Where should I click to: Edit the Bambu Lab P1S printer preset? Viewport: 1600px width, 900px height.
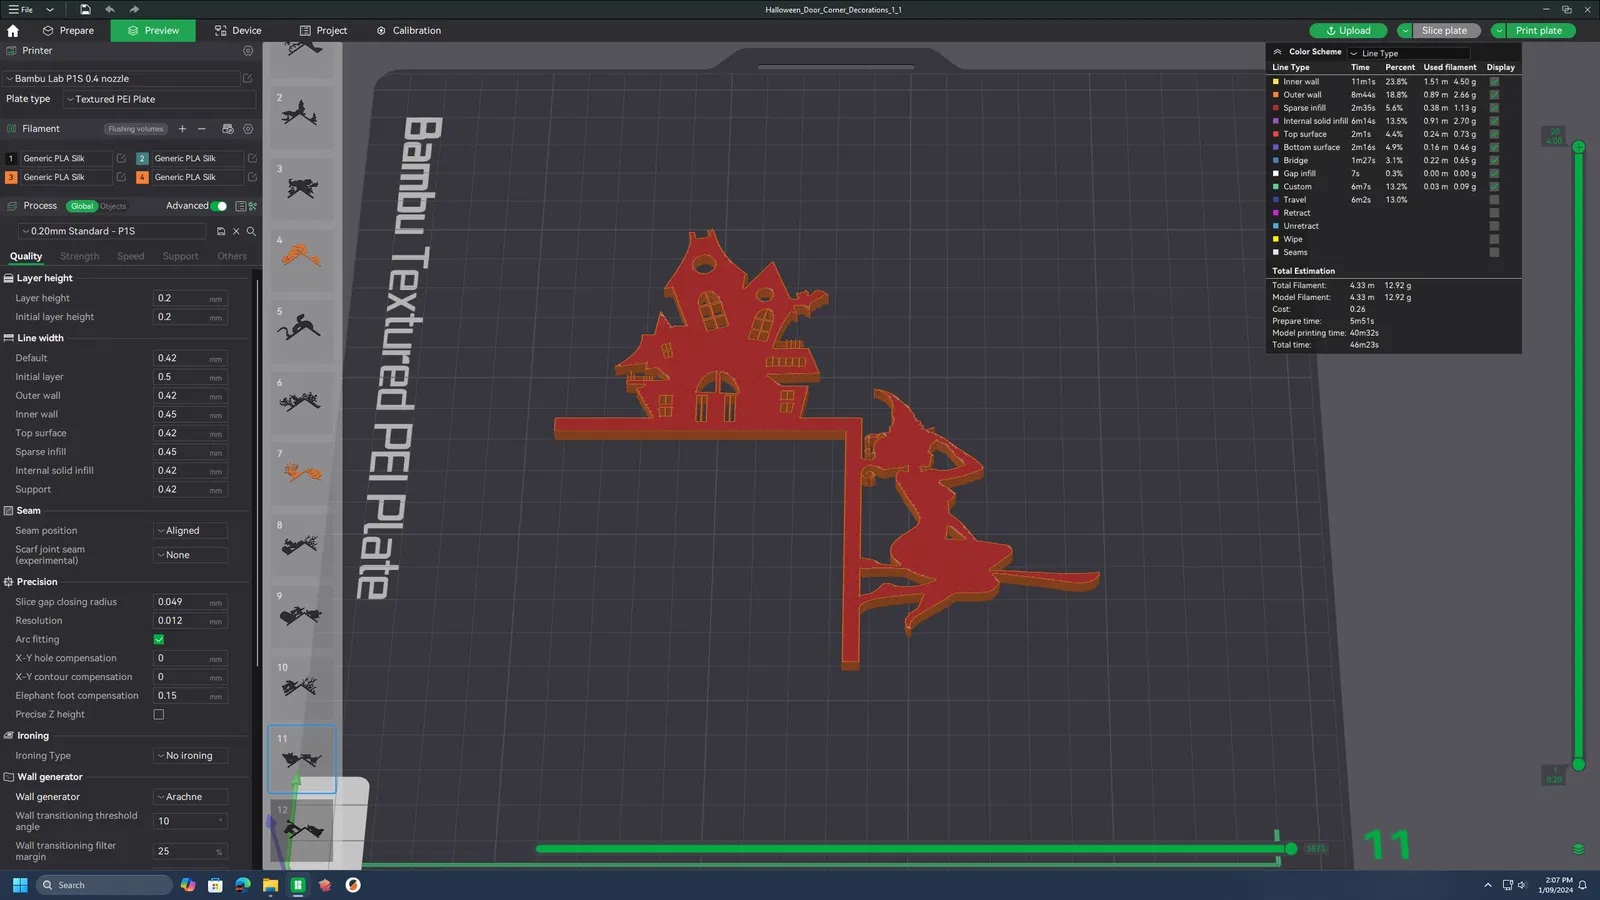(247, 78)
